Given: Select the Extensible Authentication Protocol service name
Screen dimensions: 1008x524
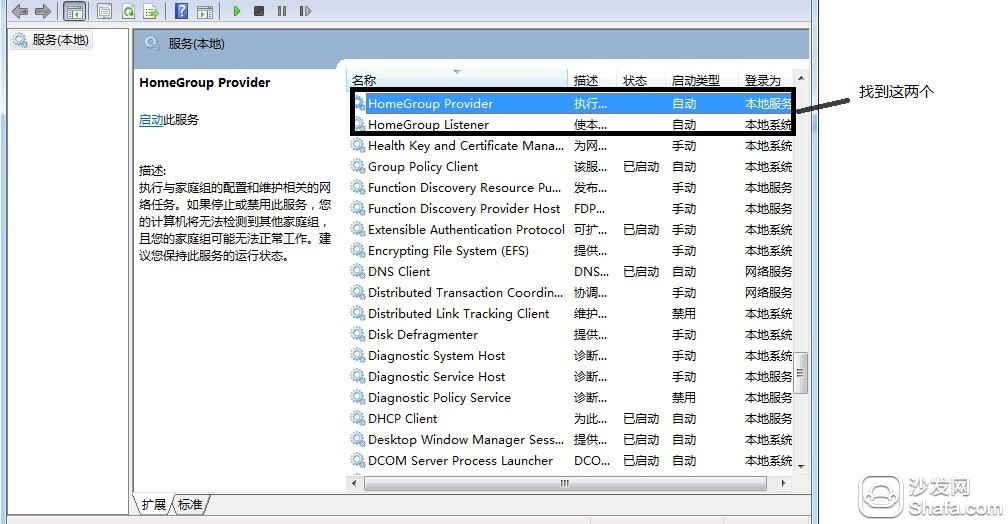Looking at the screenshot, I should (466, 230).
